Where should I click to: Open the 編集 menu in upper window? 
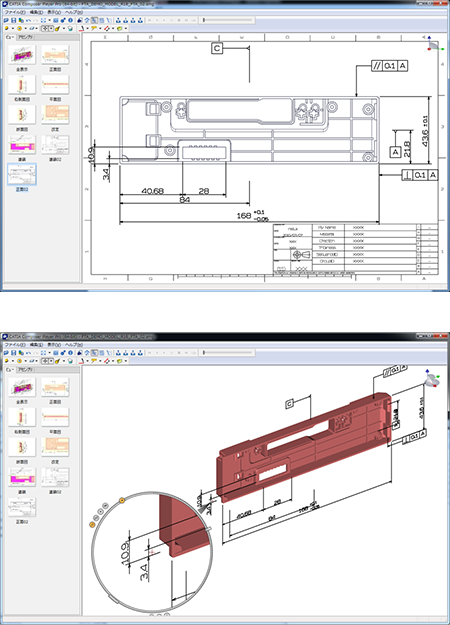click(36, 12)
